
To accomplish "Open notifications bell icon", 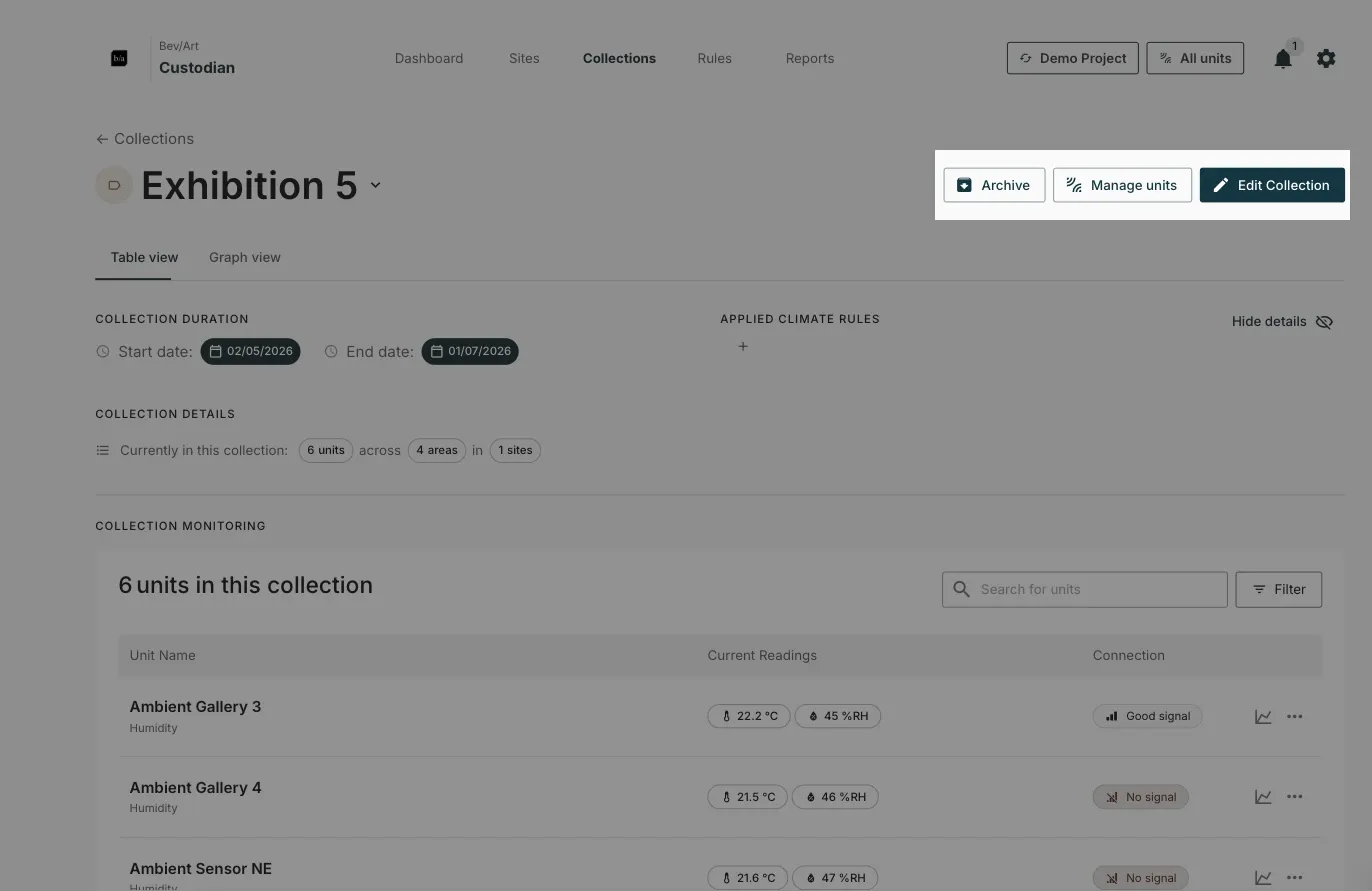I will [x=1283, y=59].
